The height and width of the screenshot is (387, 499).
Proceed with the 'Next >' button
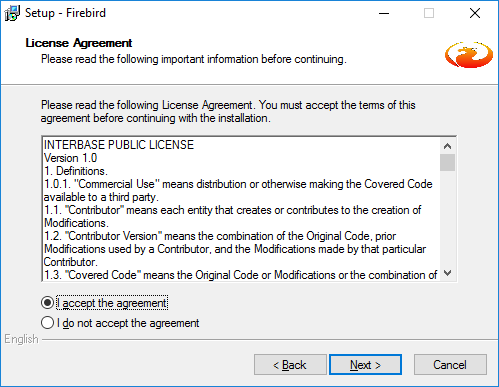point(365,365)
